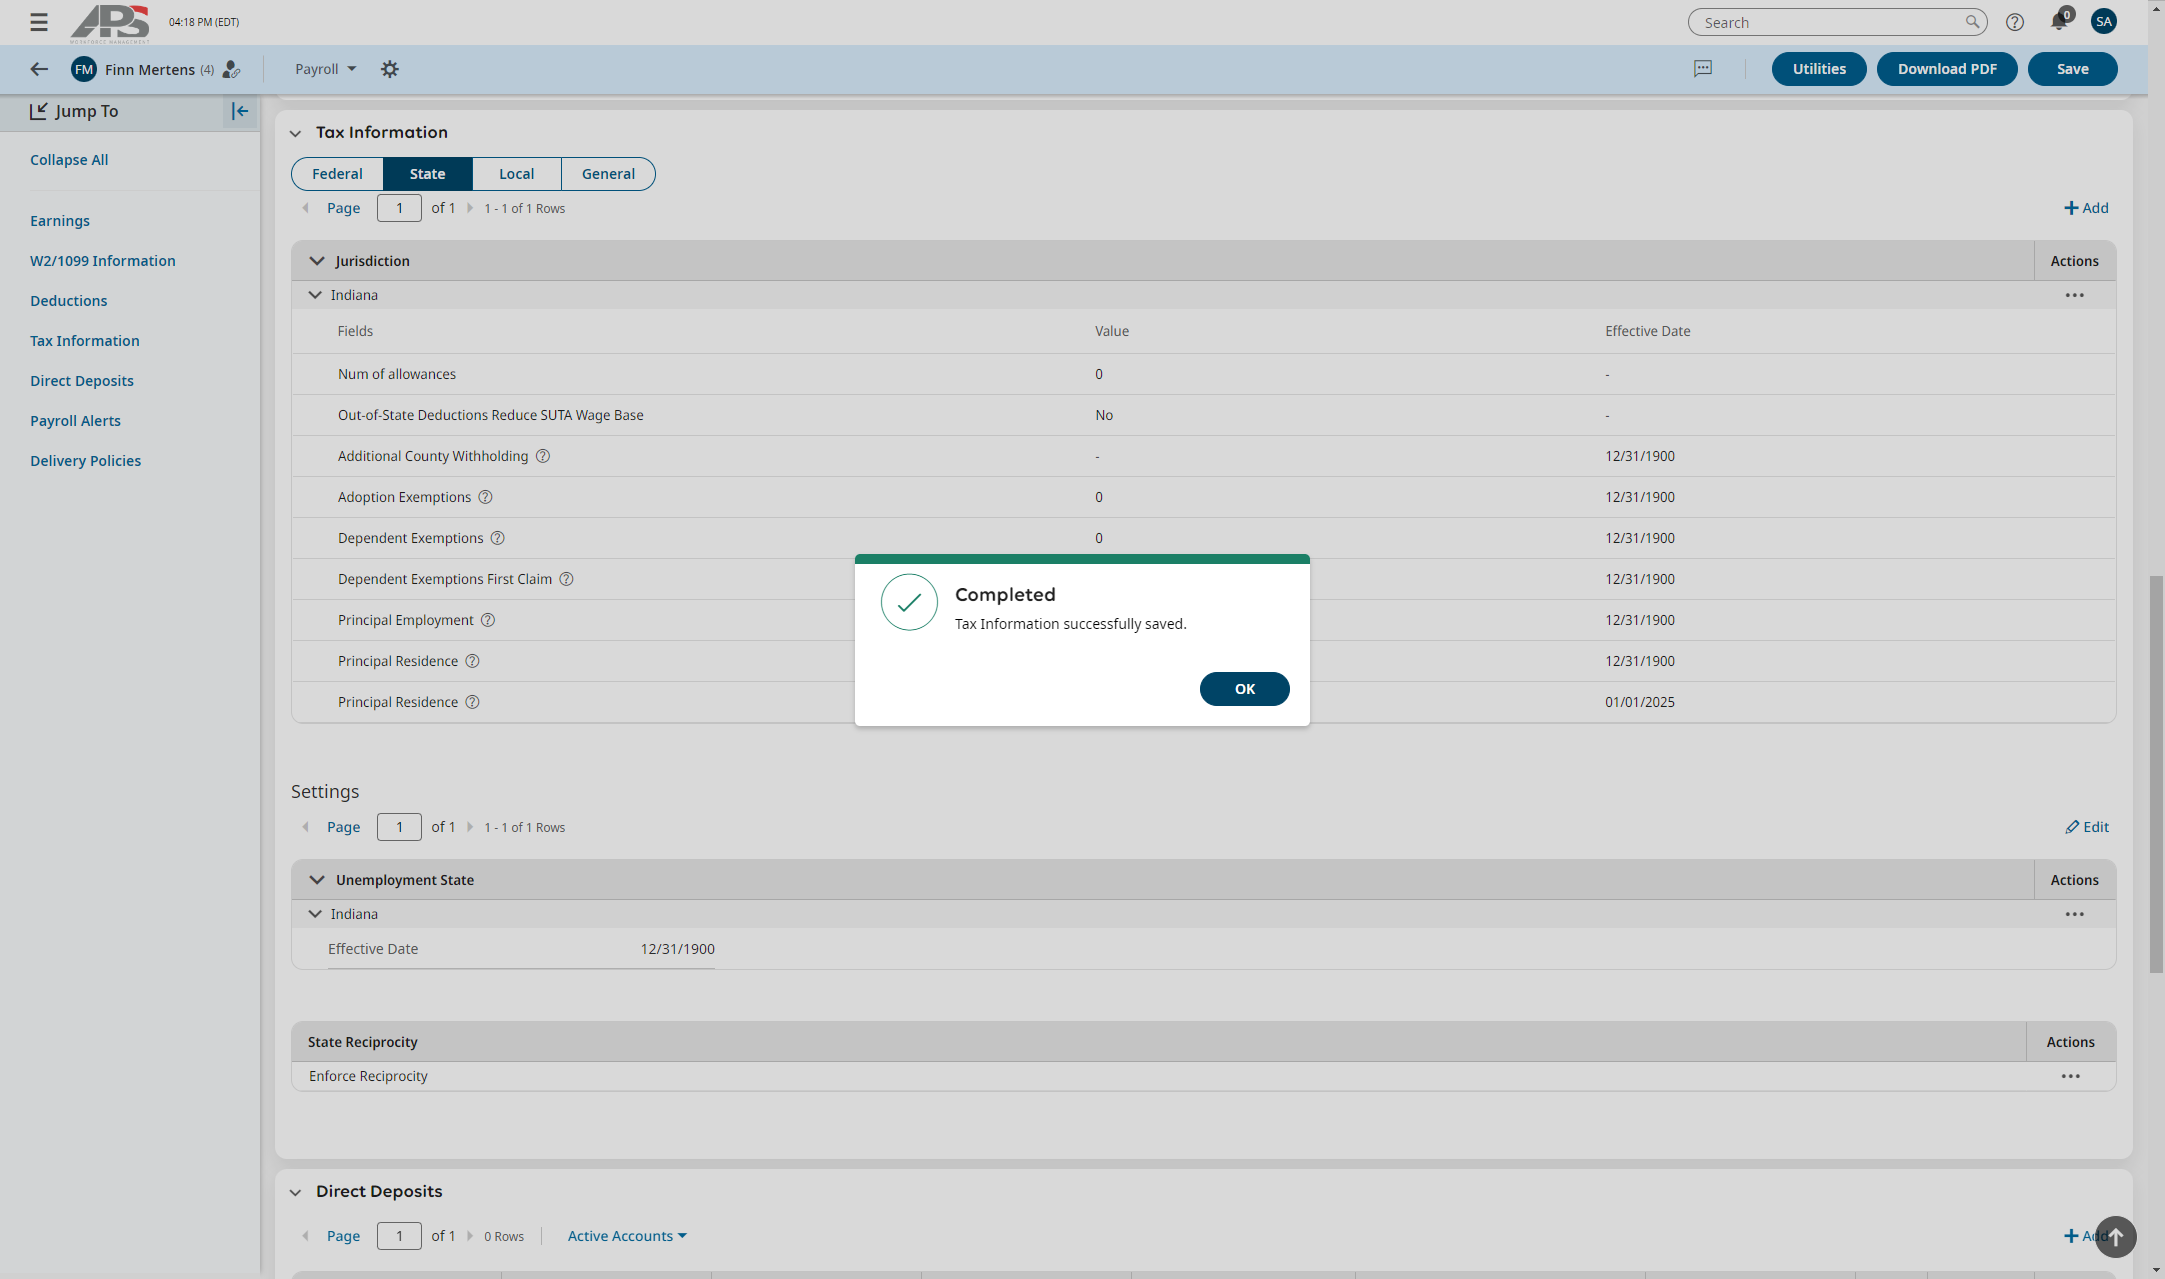Open the Utilities button
This screenshot has width=2165, height=1279.
[x=1819, y=69]
